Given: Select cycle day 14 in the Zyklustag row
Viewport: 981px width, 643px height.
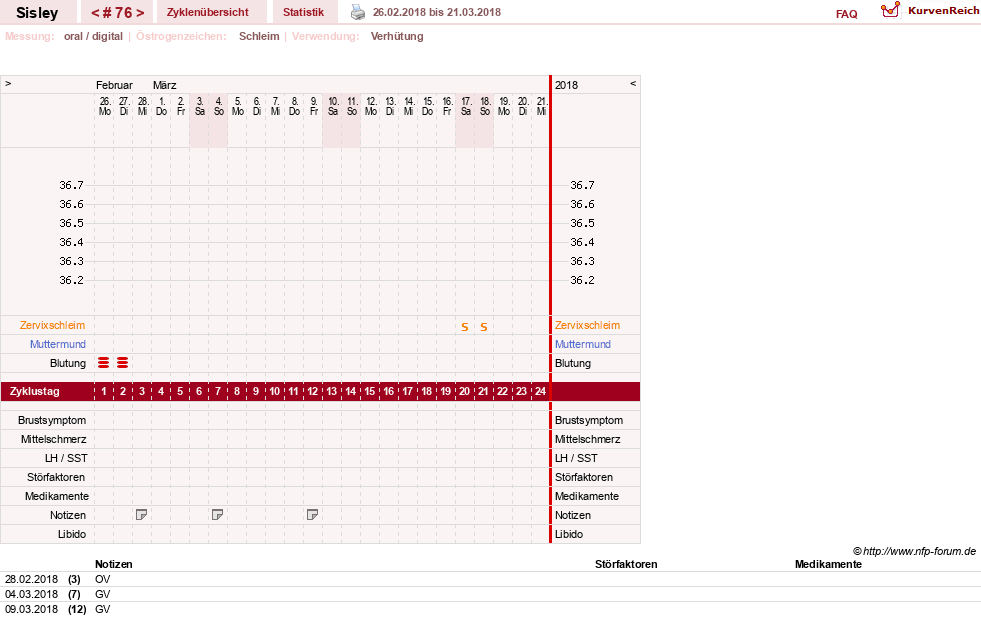Looking at the screenshot, I should (350, 392).
